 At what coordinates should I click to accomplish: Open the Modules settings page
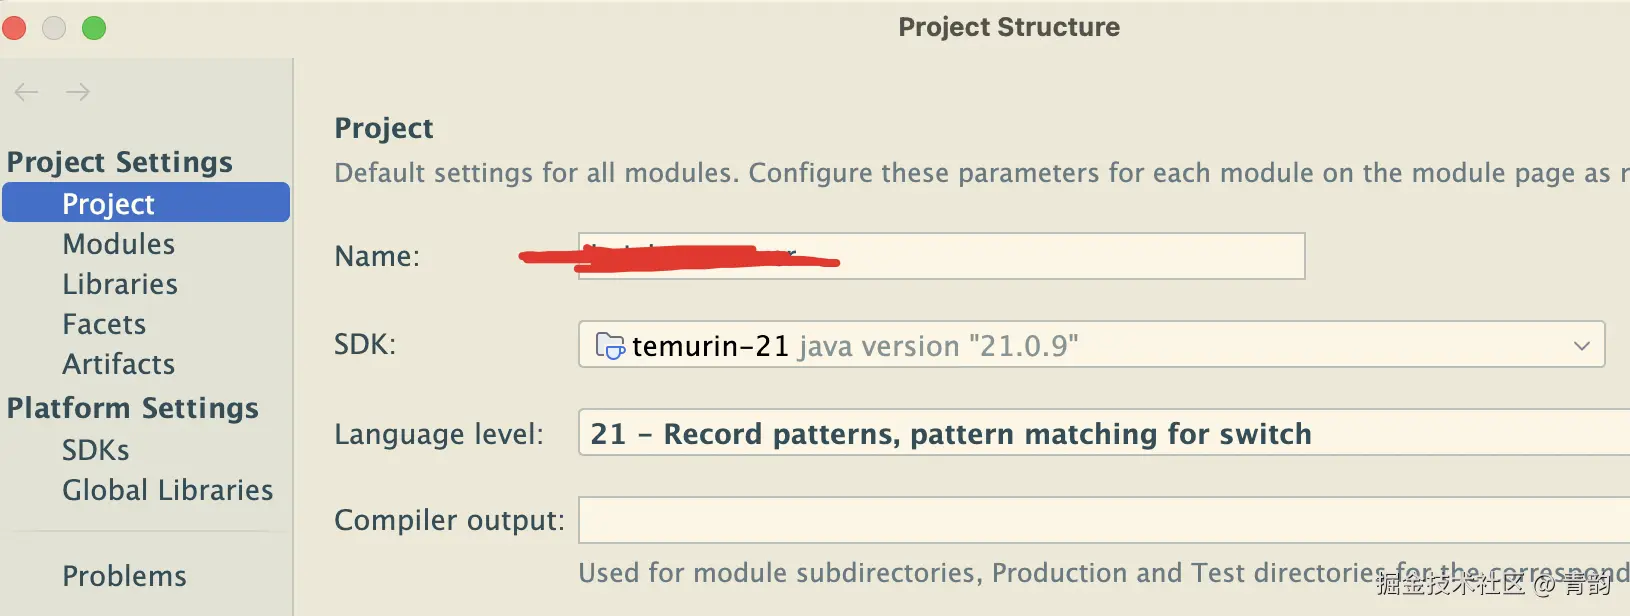coord(118,244)
